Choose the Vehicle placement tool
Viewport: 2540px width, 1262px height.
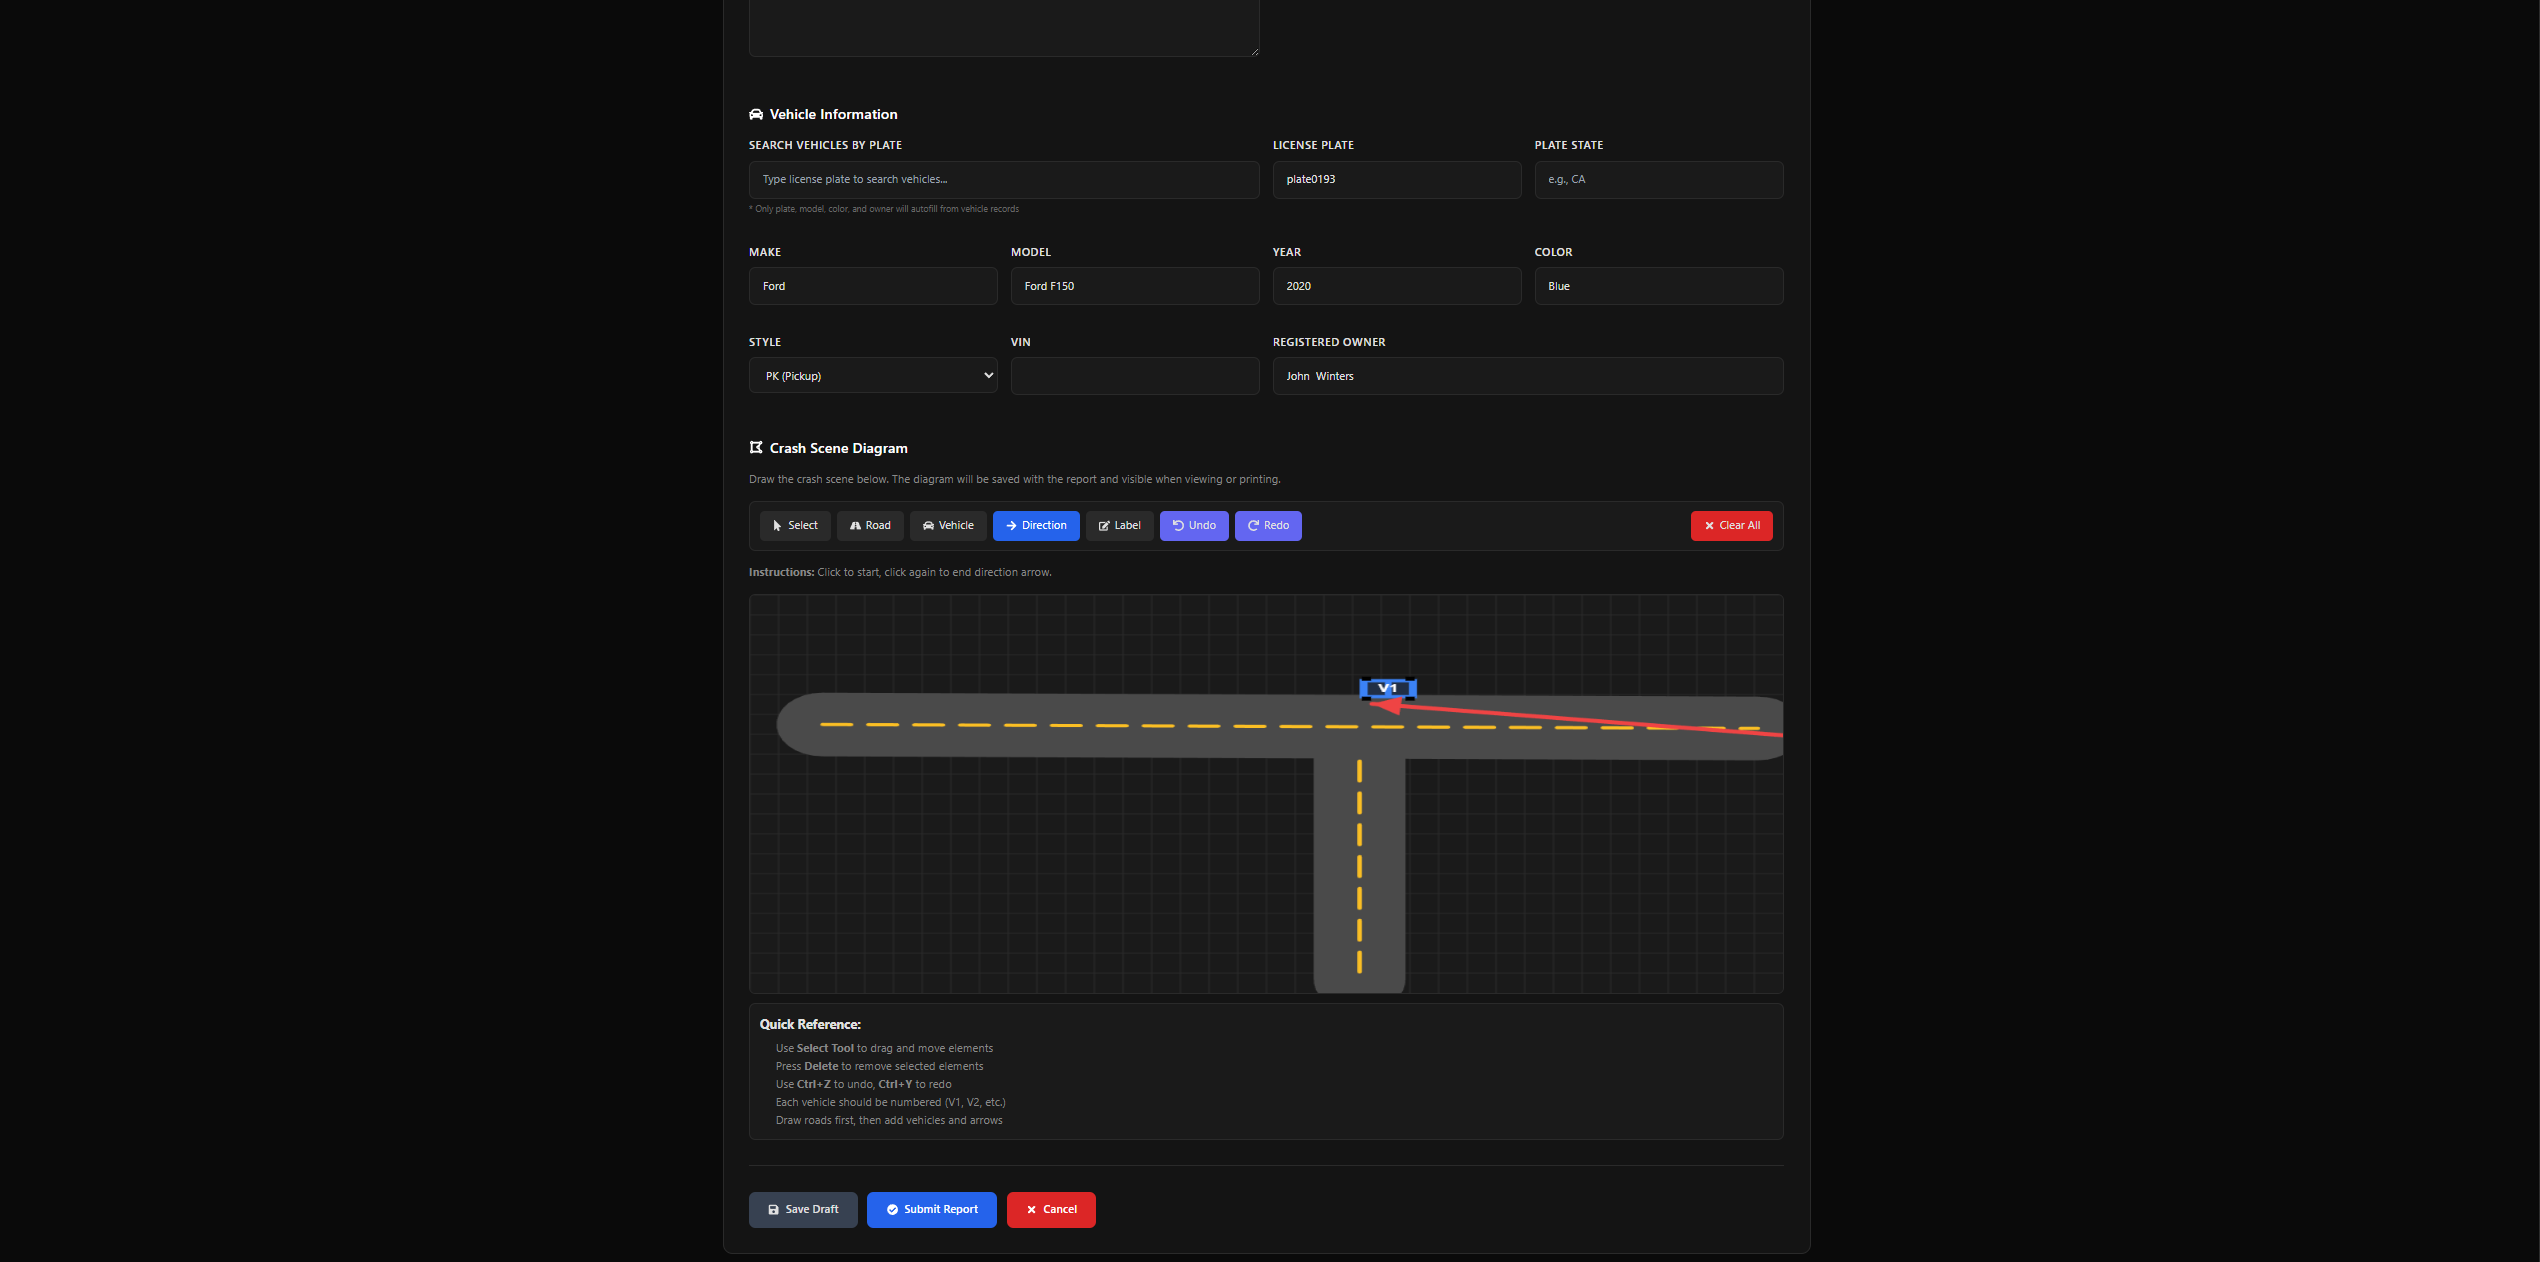947,526
